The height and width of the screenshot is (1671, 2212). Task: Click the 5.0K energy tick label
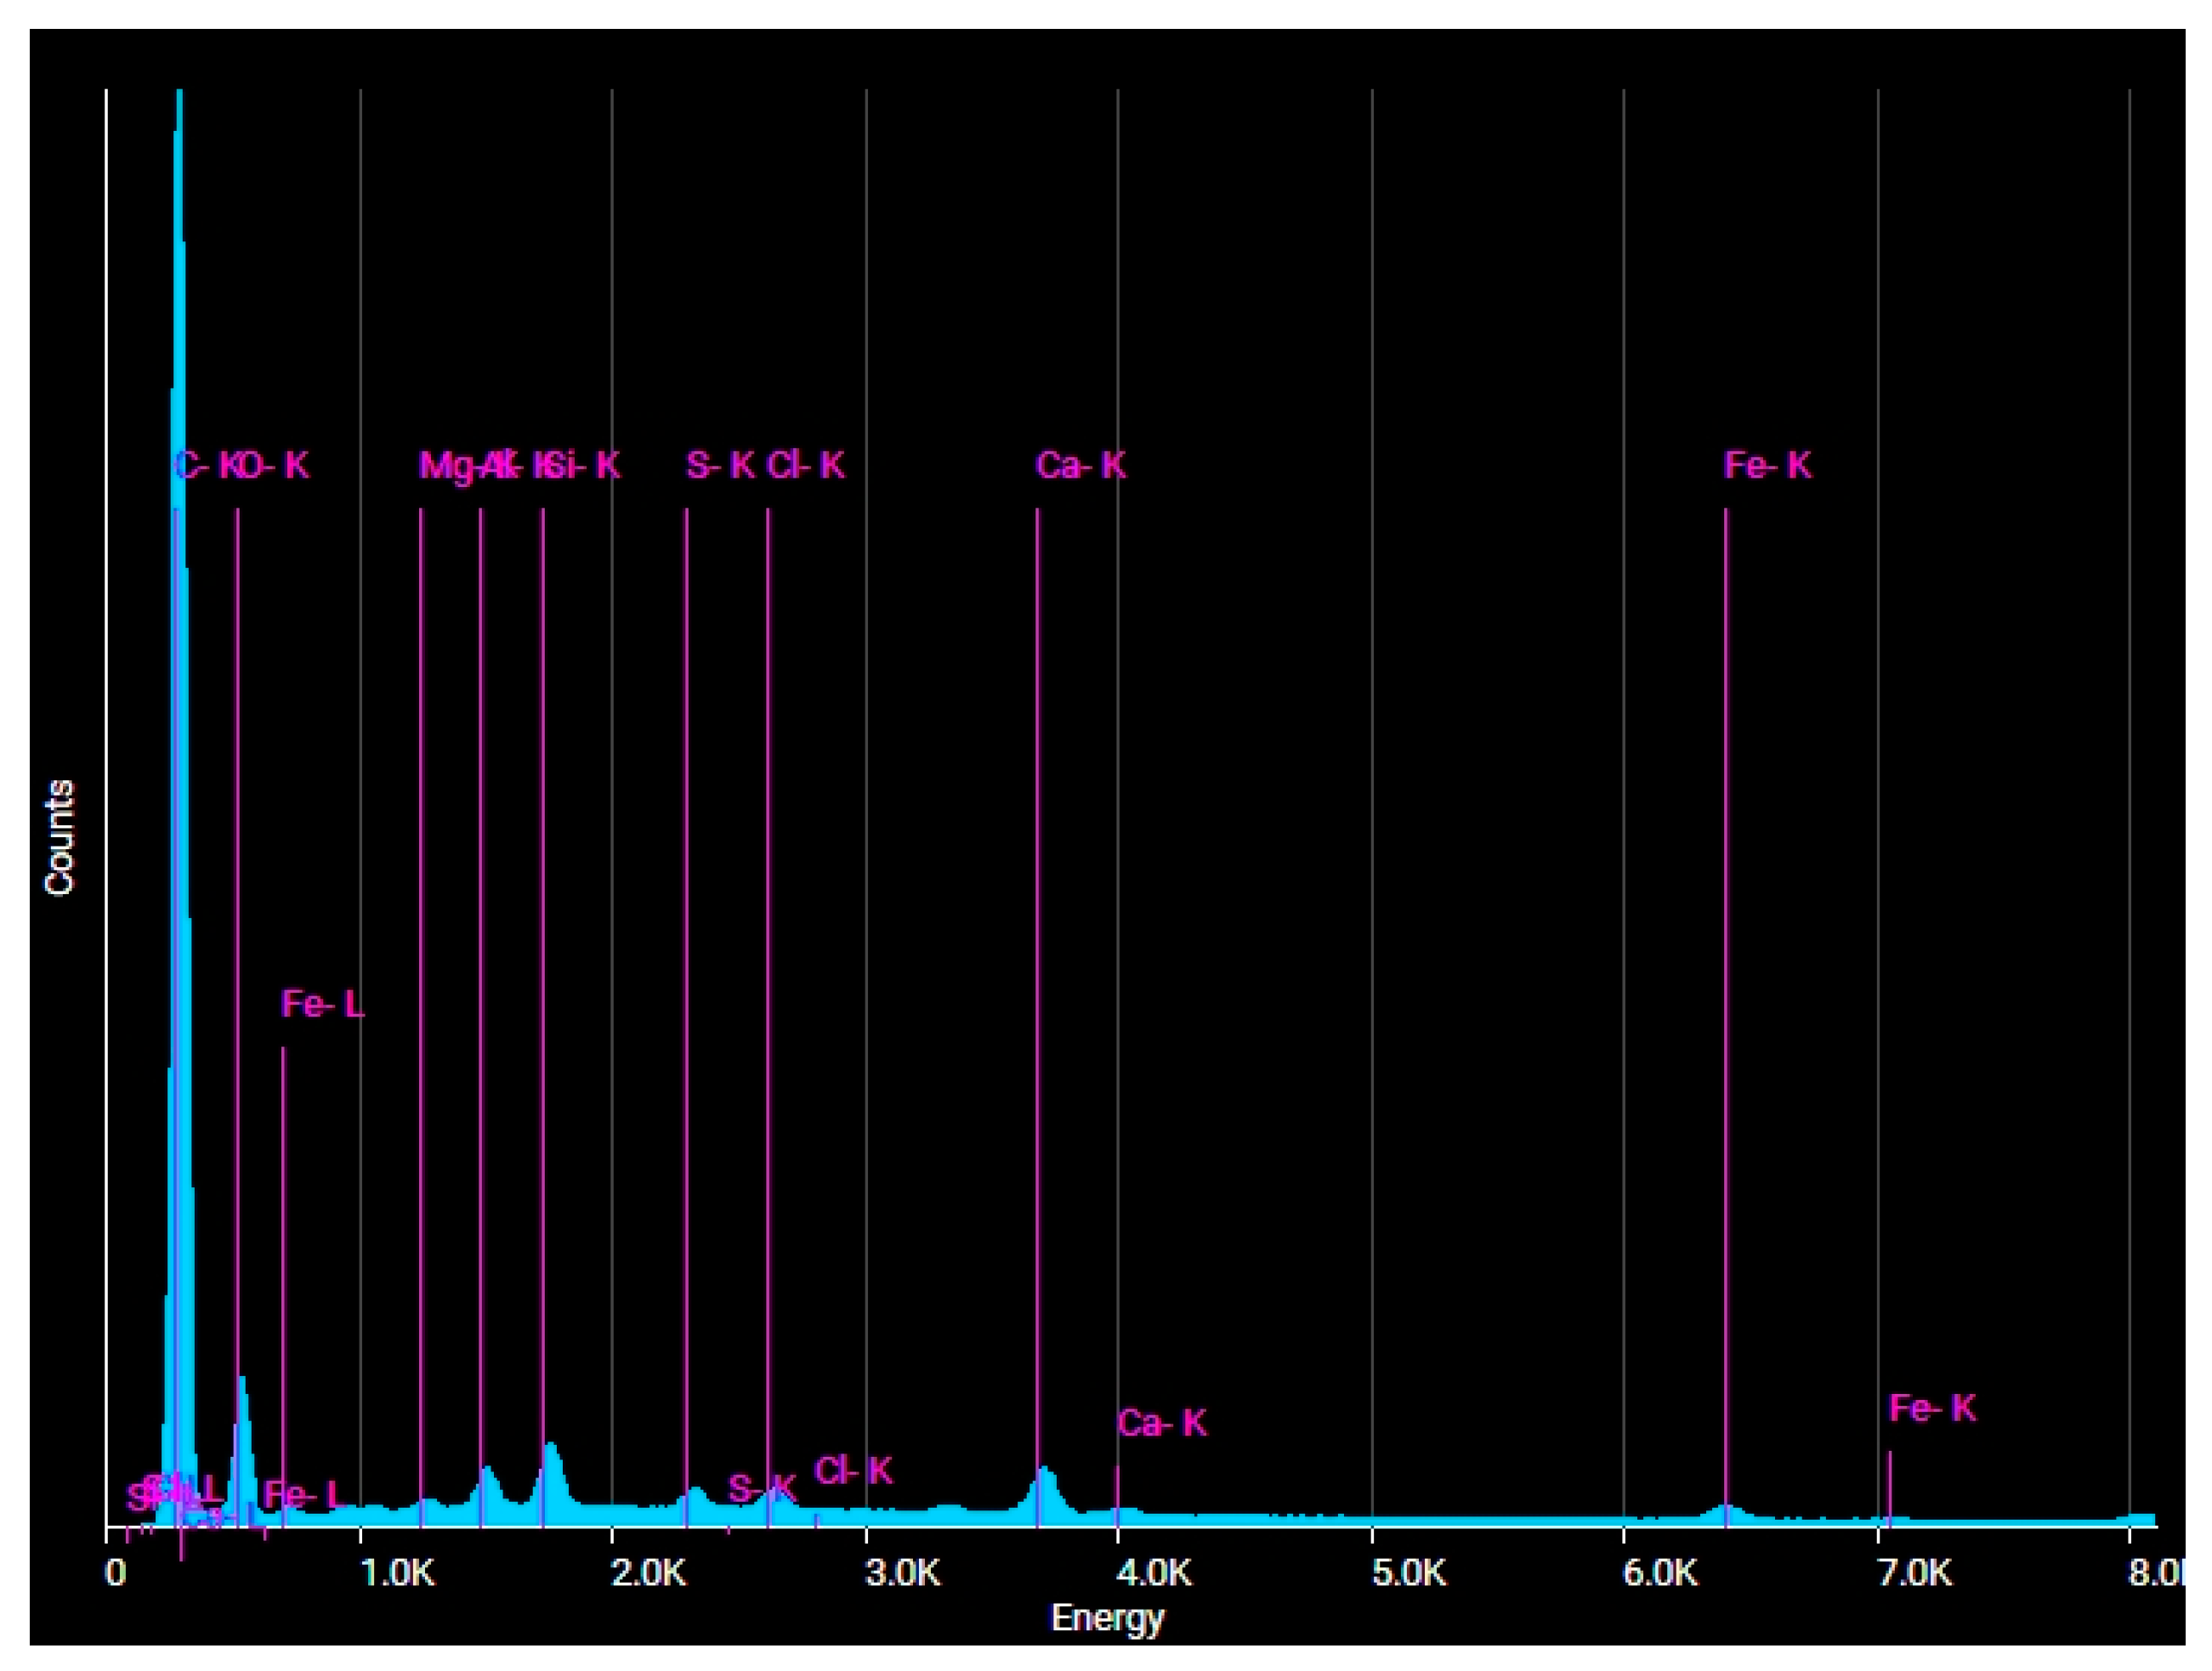point(1410,1573)
